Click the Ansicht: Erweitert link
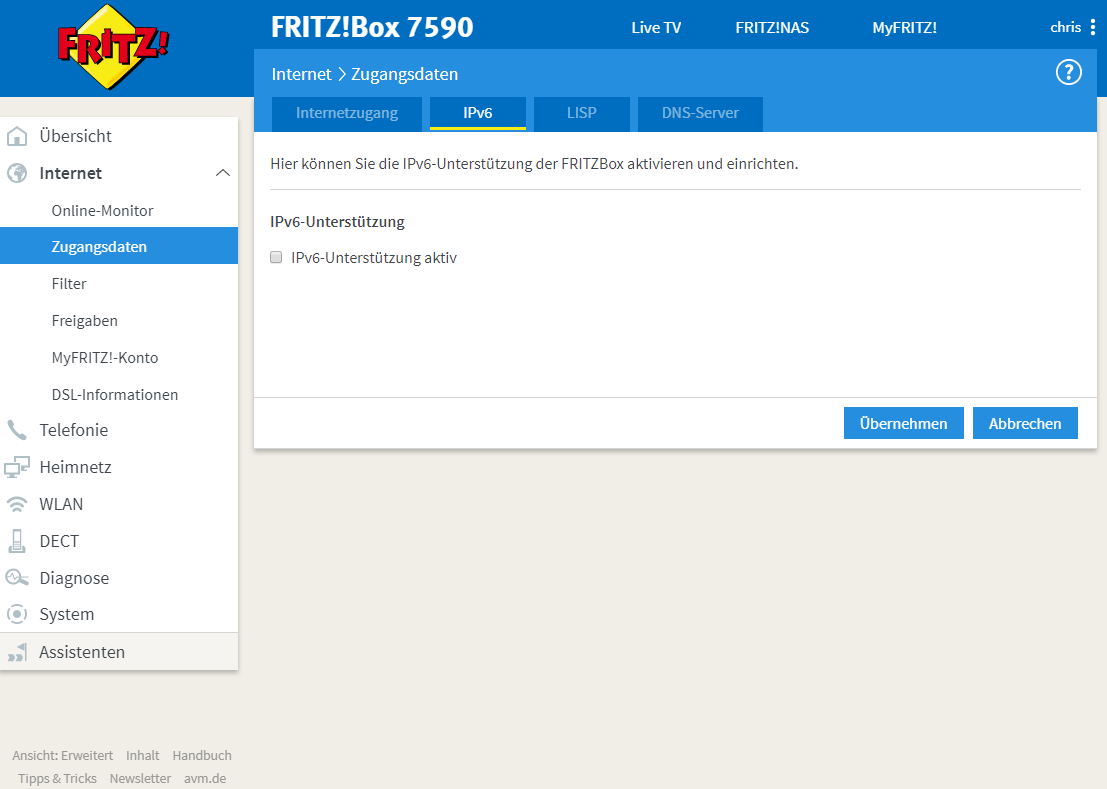This screenshot has width=1107, height=789. coord(62,755)
